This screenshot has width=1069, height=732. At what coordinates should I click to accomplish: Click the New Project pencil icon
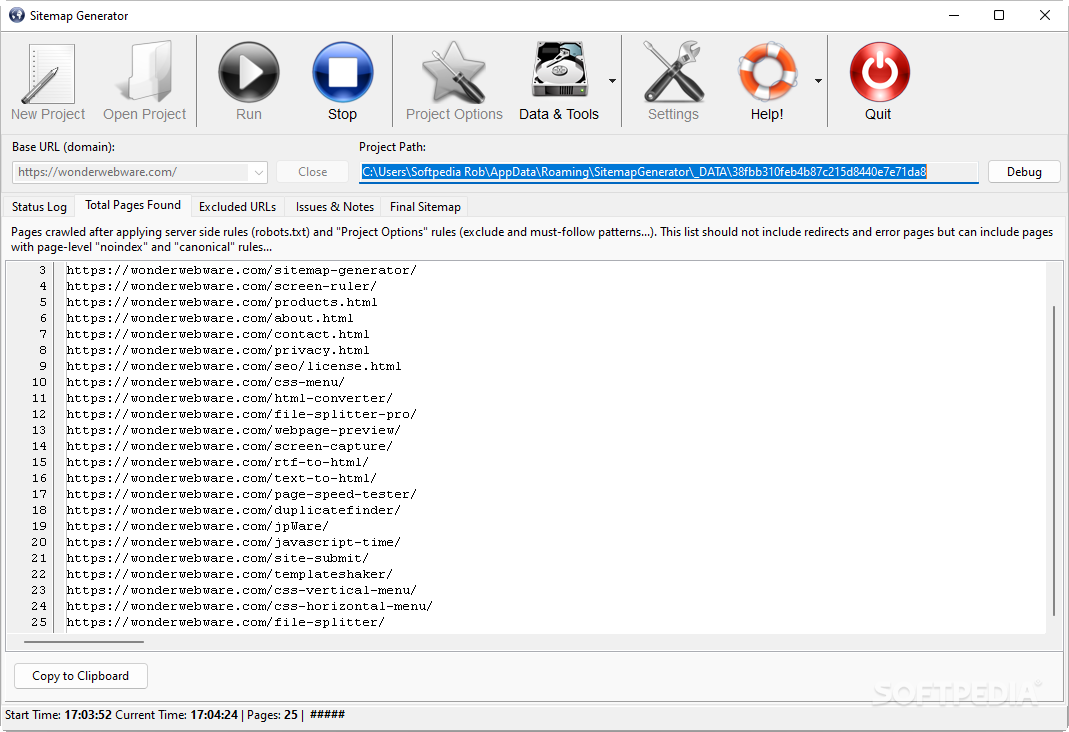[x=48, y=74]
